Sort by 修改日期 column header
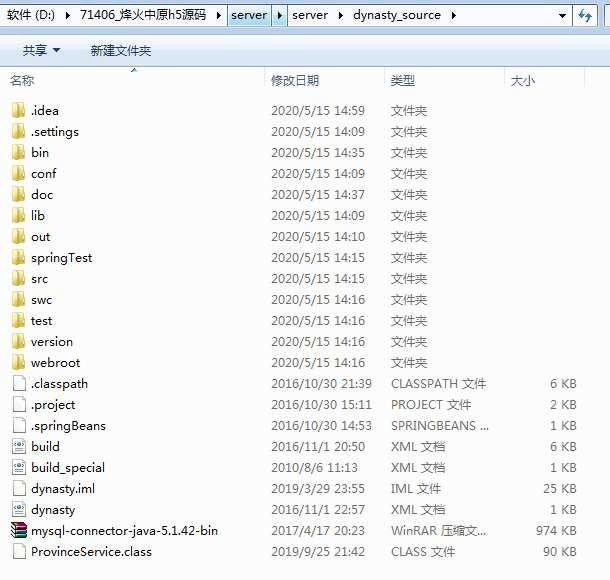This screenshot has height=580, width=610. pyautogui.click(x=295, y=81)
